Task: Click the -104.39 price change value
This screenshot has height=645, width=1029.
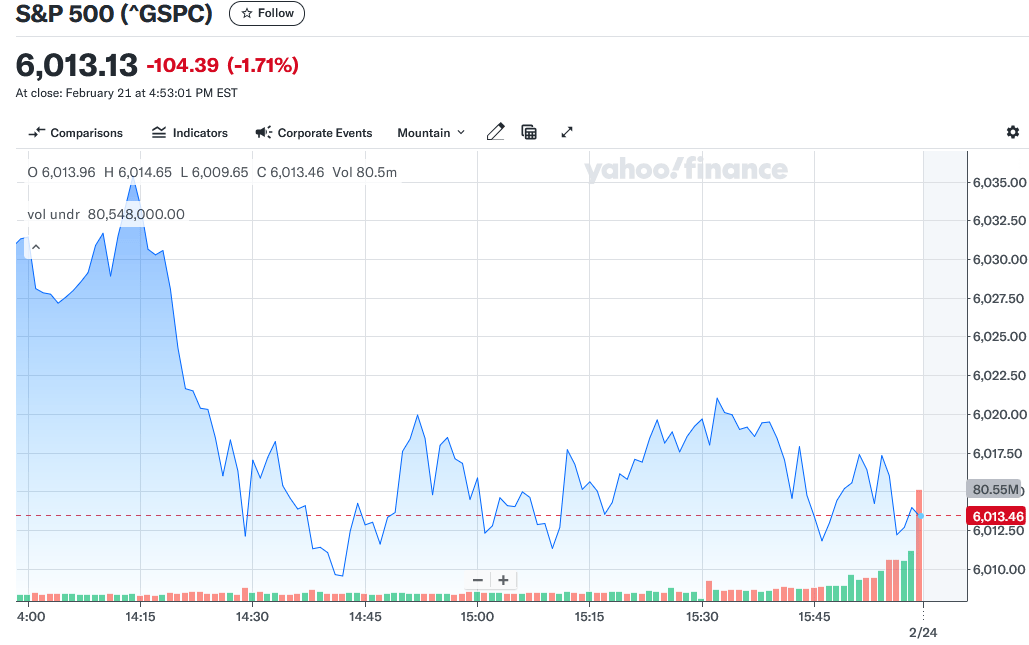Action: (x=182, y=65)
